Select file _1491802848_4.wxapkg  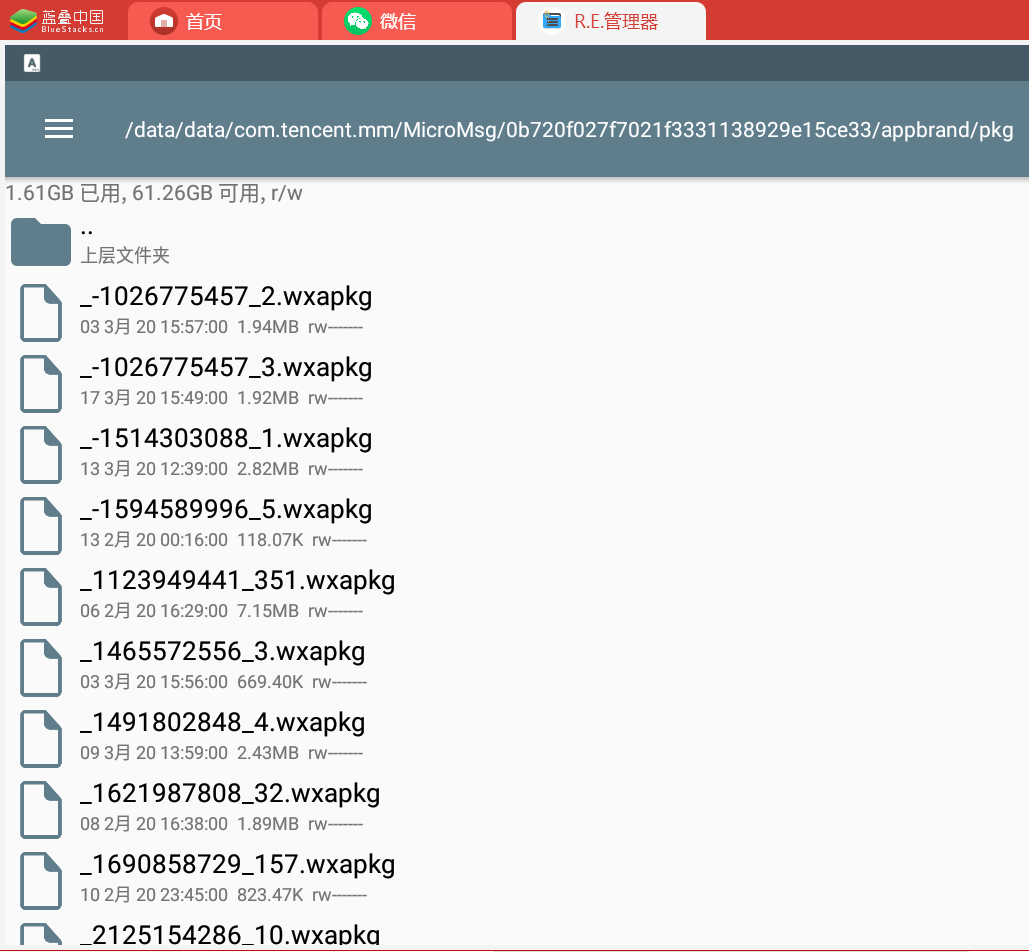coord(222,722)
